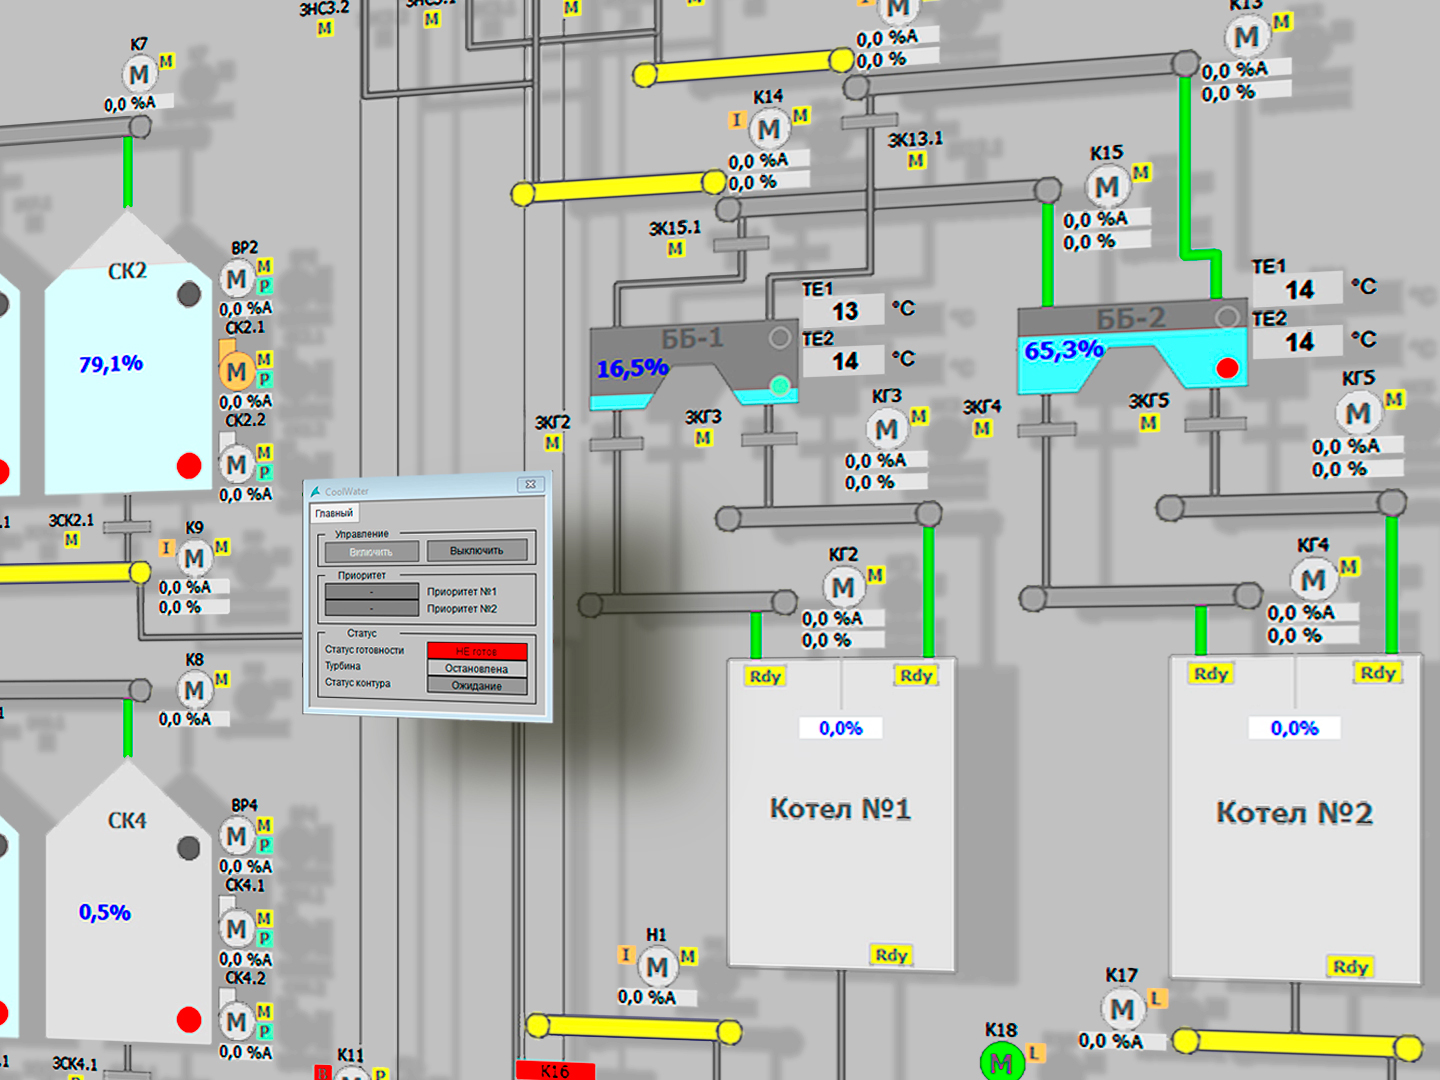Click the ЗСК2.1 gate valve symbol
The height and width of the screenshot is (1080, 1440).
(128, 526)
